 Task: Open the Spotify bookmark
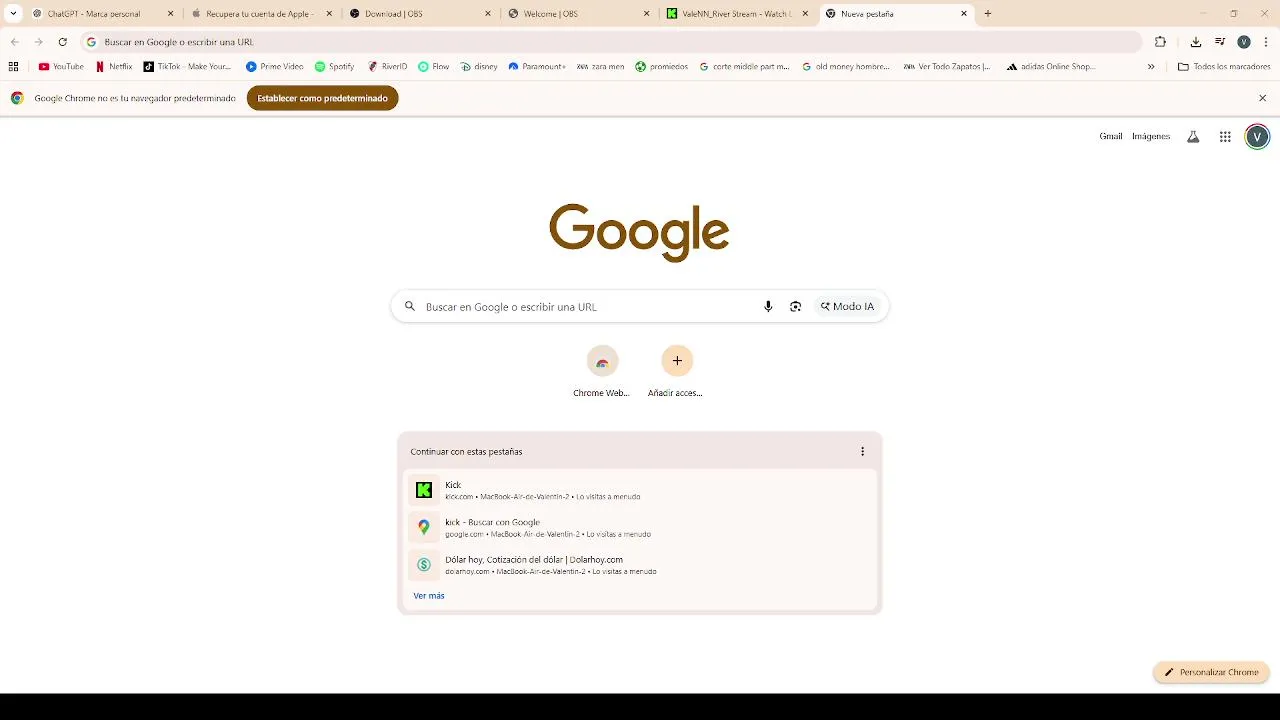(x=334, y=67)
